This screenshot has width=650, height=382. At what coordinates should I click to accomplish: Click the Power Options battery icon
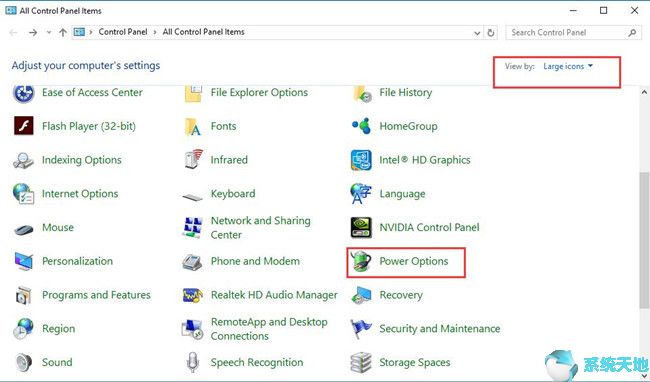361,262
